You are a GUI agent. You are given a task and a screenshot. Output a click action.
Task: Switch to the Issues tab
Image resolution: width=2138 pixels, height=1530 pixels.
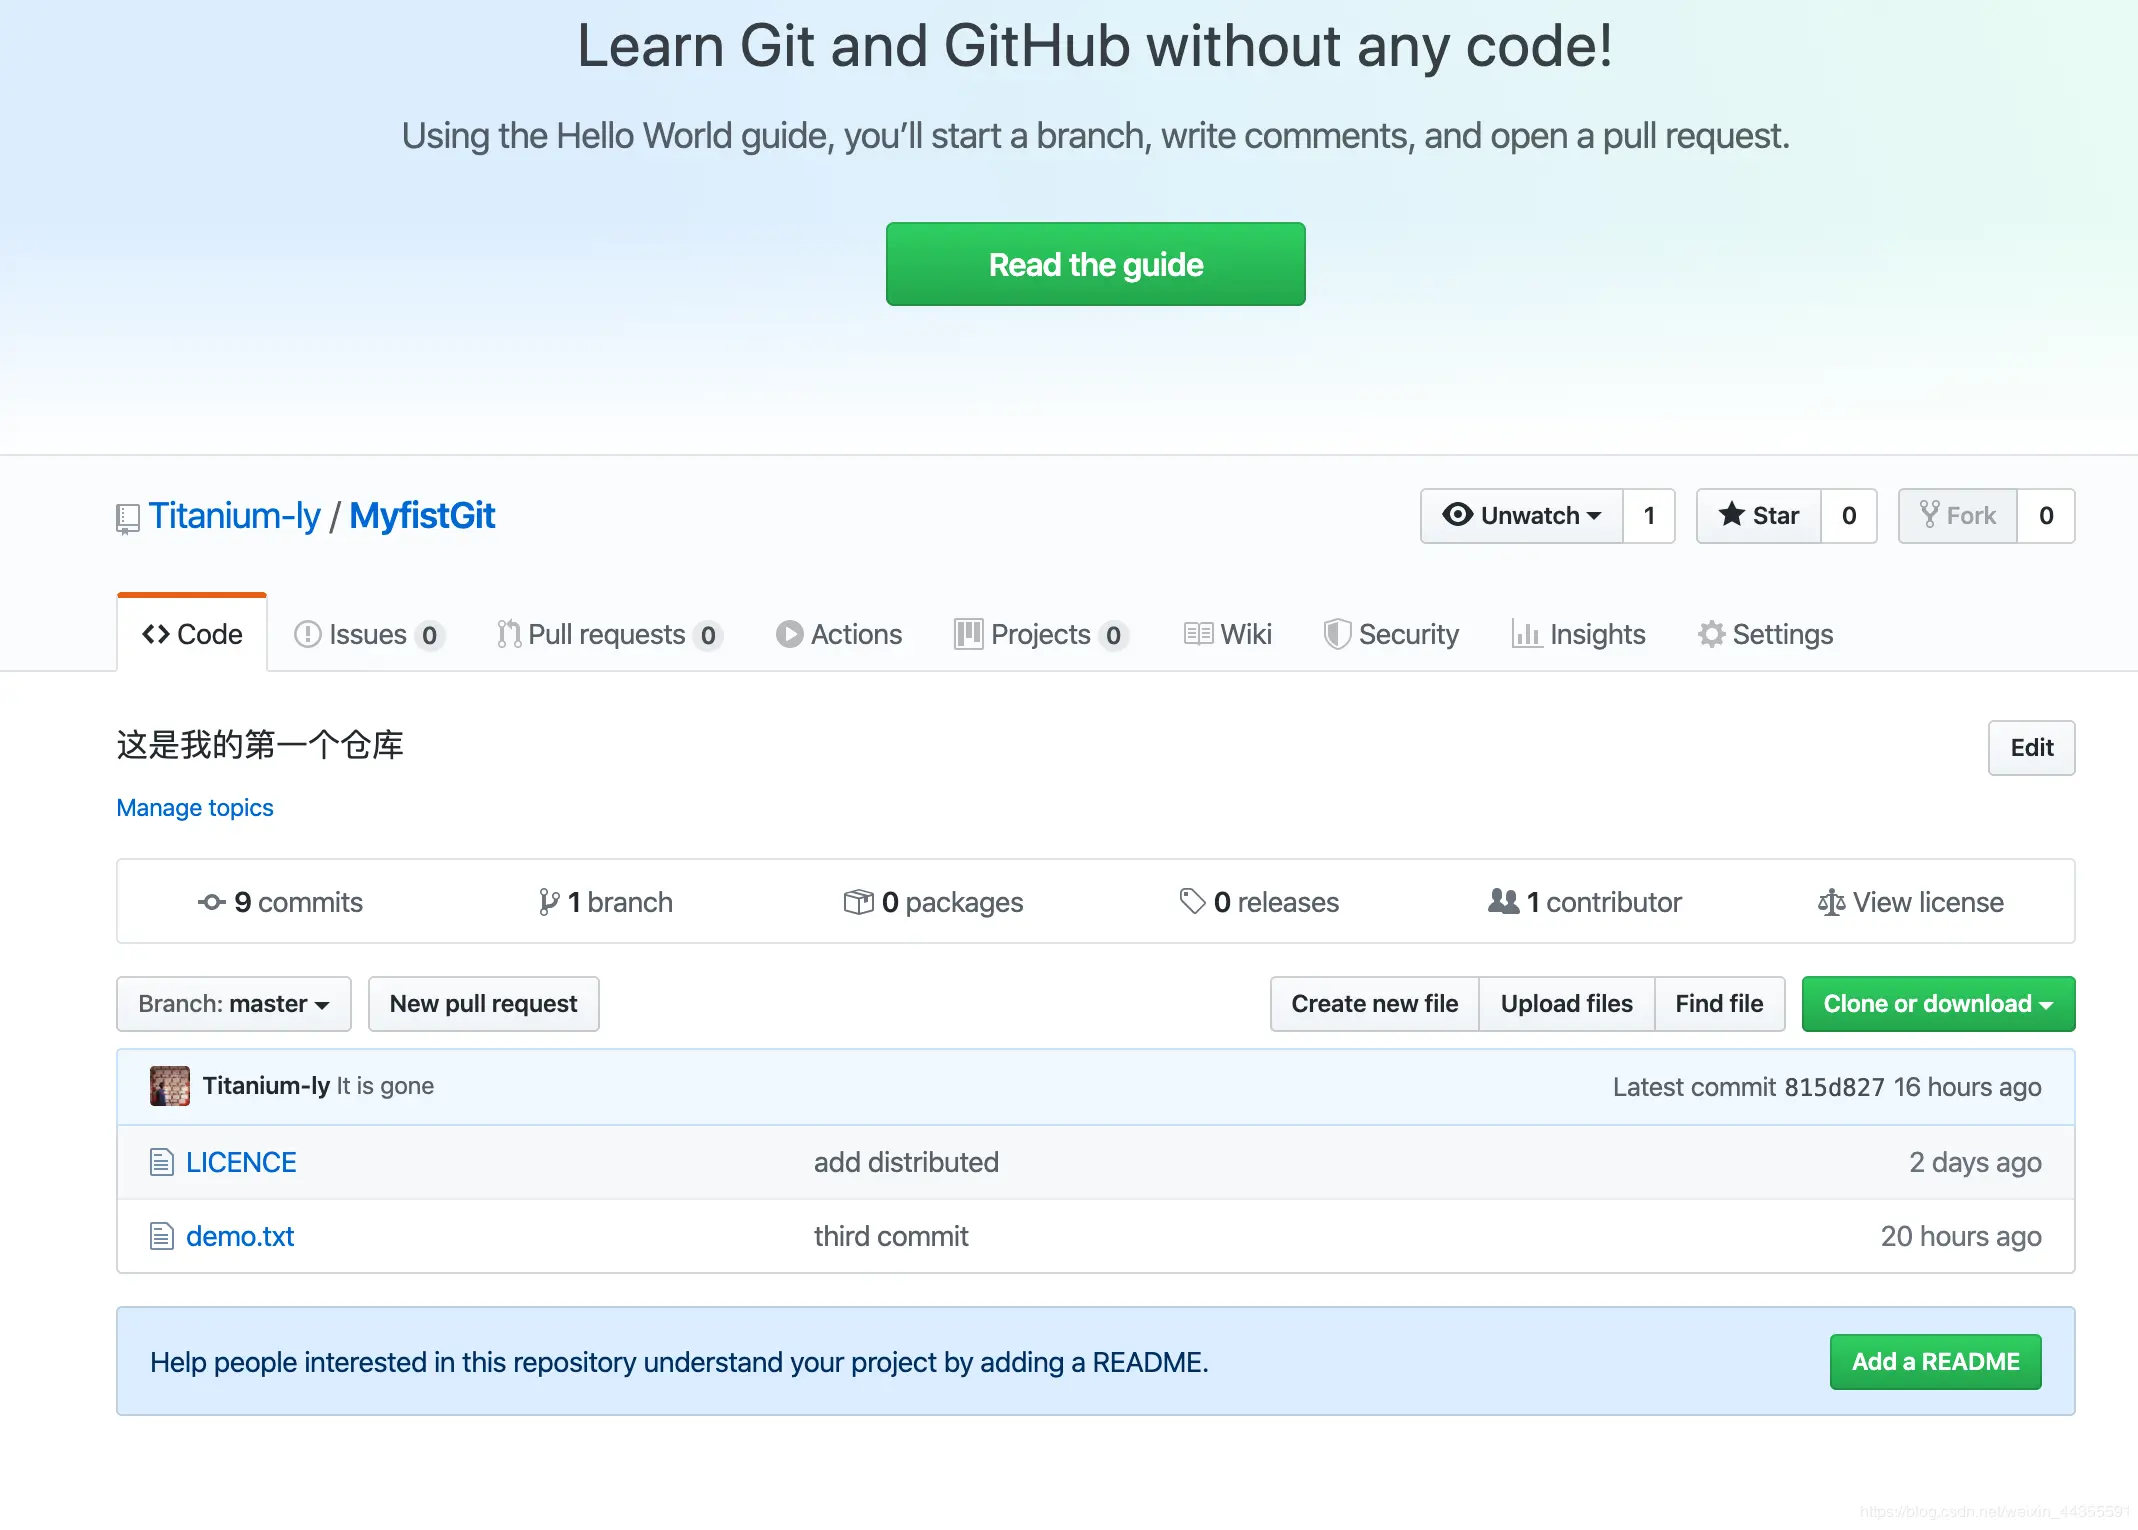pos(367,635)
